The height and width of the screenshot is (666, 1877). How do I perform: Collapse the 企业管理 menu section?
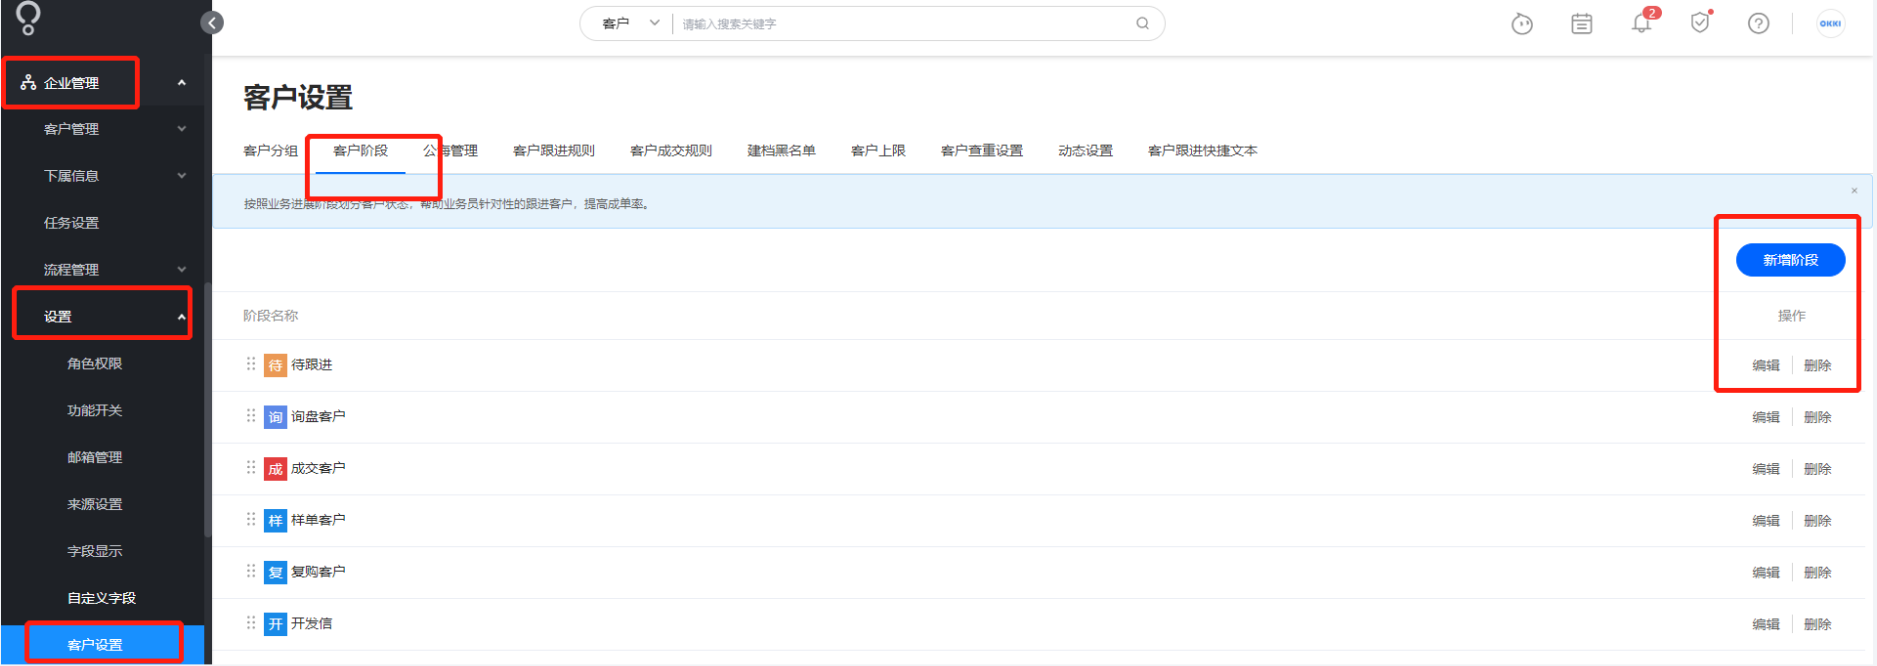[181, 82]
